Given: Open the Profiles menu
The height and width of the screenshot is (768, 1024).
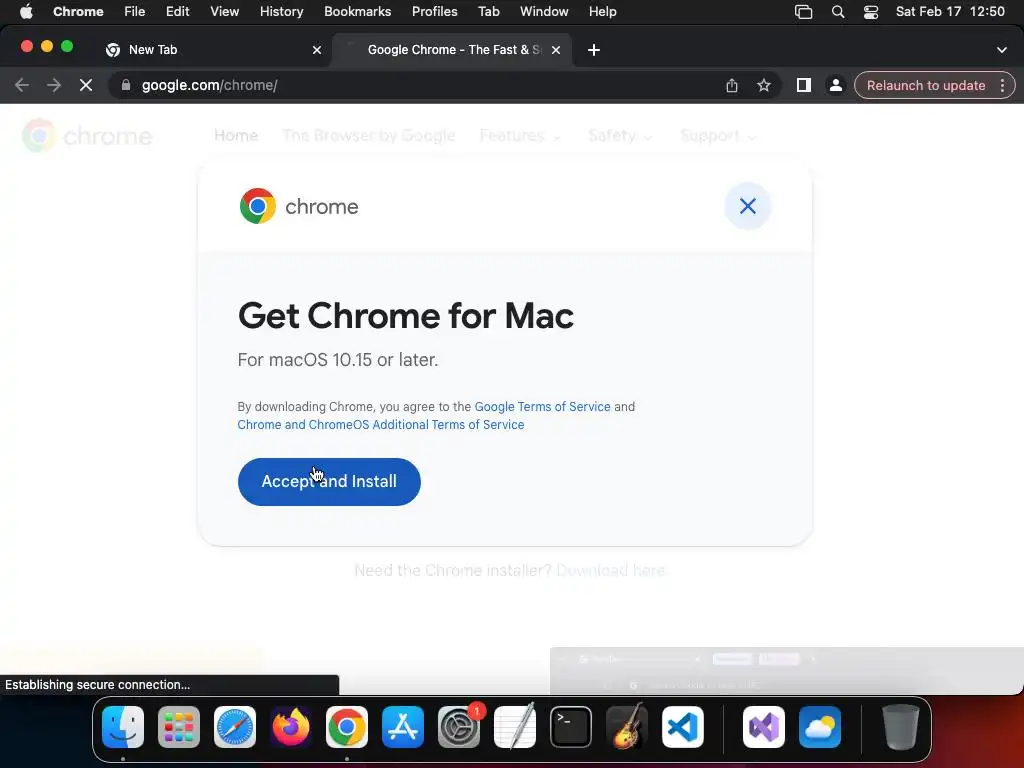Looking at the screenshot, I should (x=435, y=12).
